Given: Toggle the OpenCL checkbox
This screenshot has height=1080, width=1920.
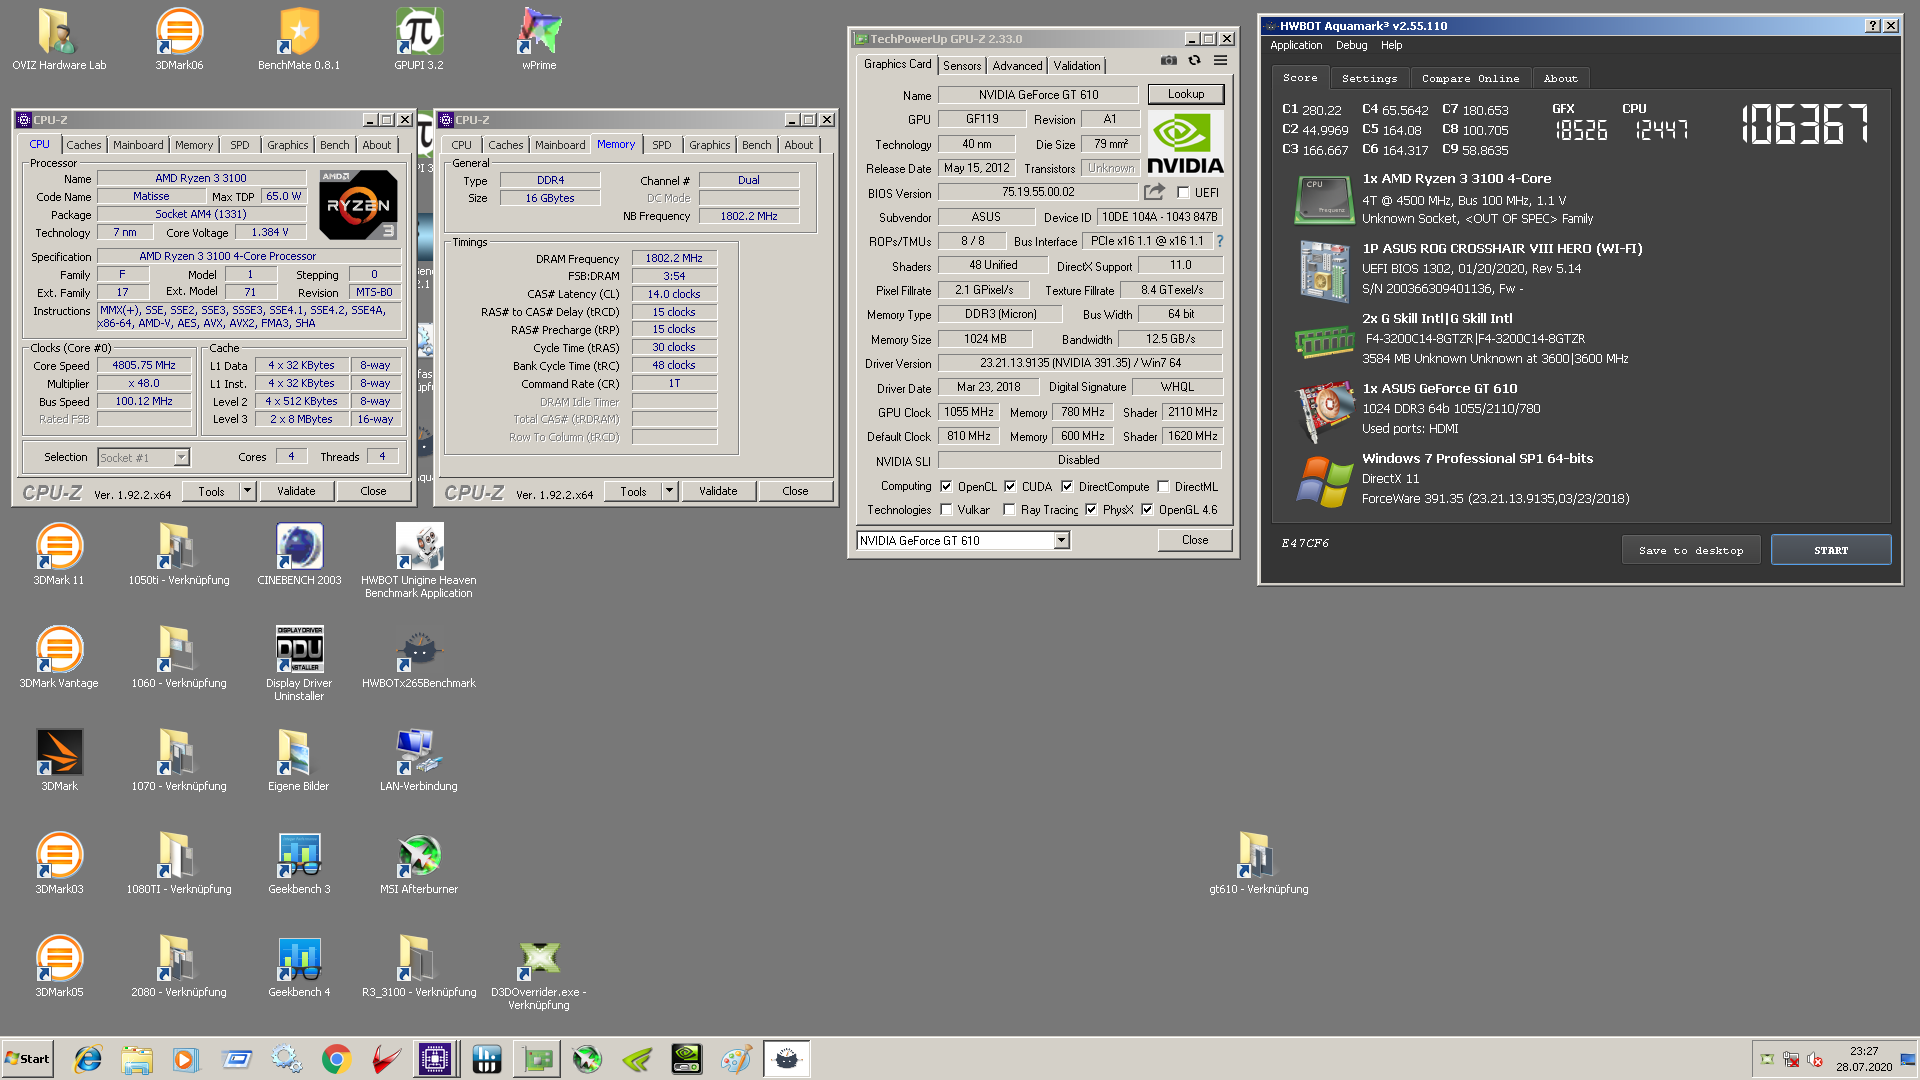Looking at the screenshot, I should point(946,486).
